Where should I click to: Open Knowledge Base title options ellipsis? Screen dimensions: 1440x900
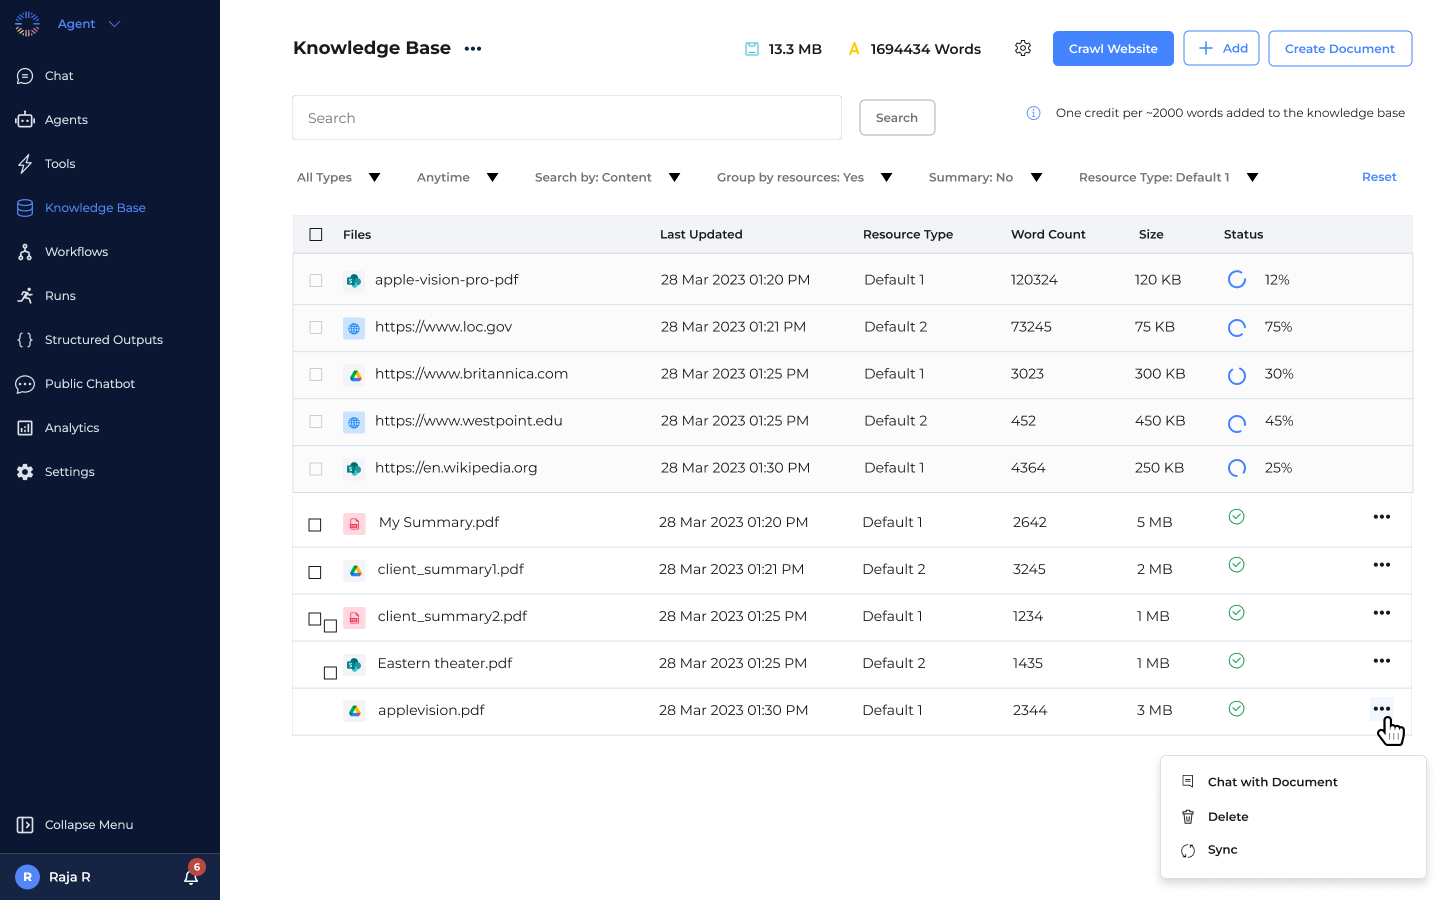pos(473,49)
